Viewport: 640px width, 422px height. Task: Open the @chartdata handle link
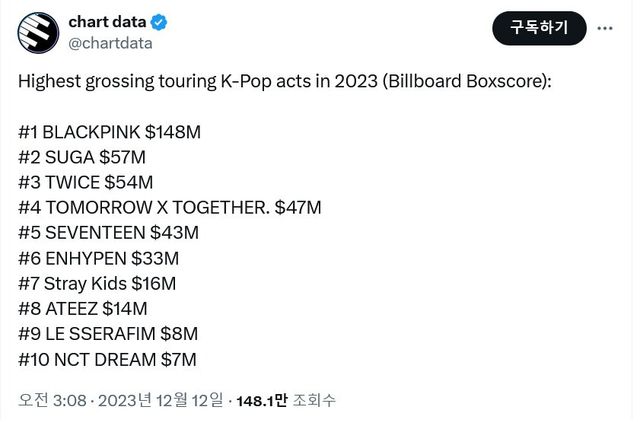click(109, 43)
